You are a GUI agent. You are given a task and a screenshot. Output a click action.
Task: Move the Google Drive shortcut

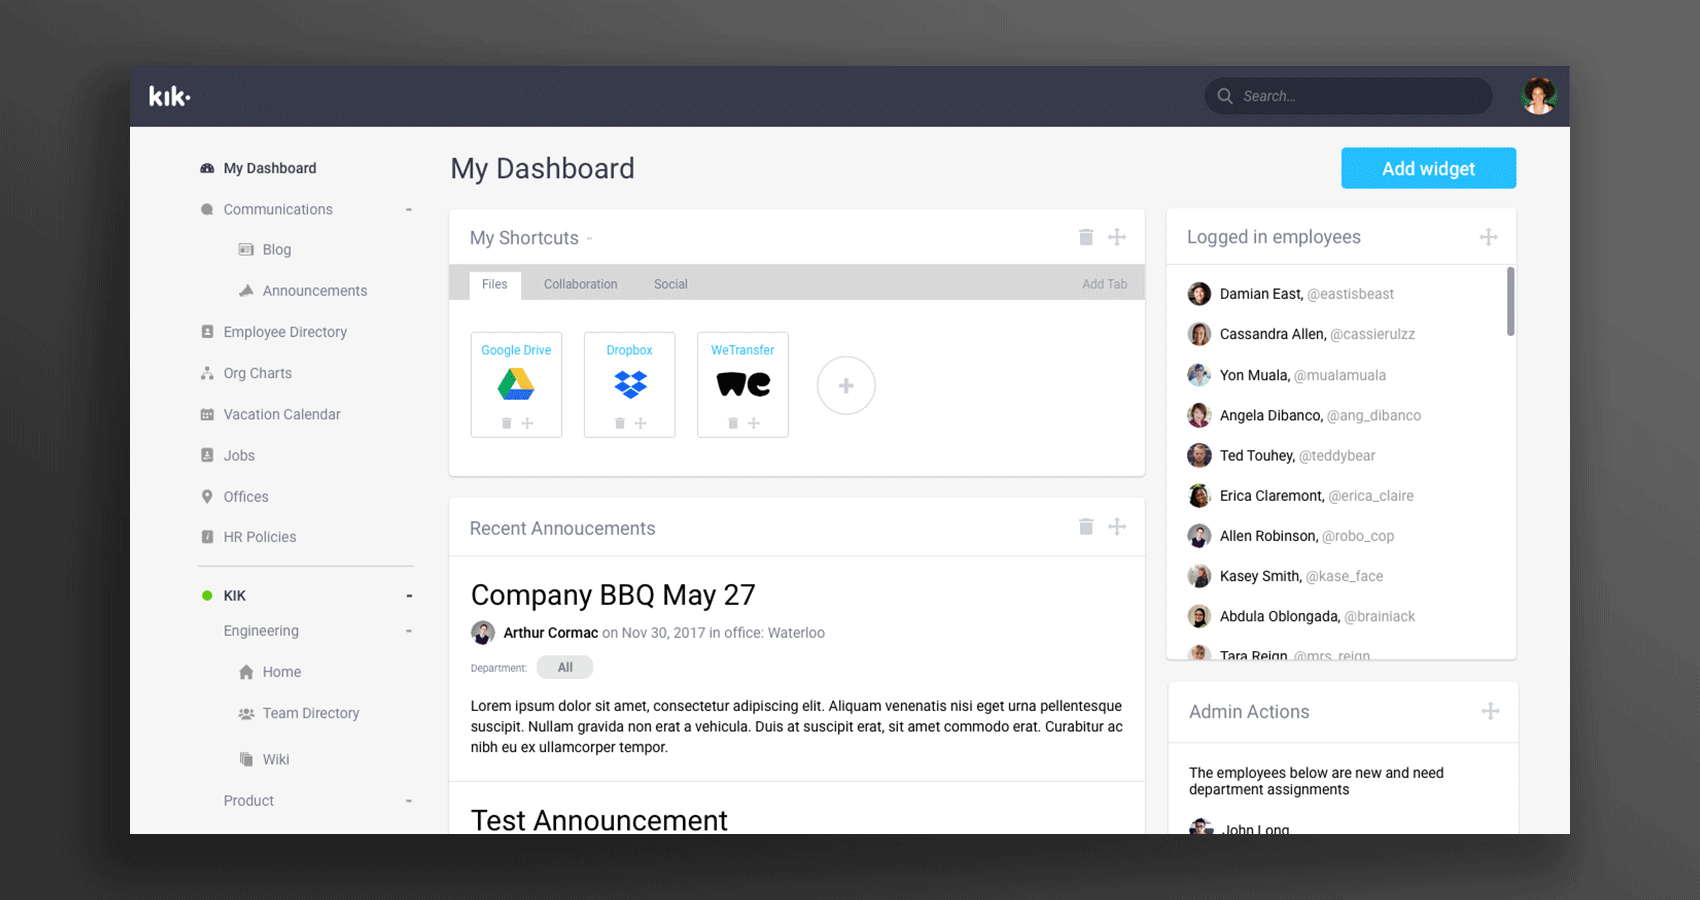point(527,423)
